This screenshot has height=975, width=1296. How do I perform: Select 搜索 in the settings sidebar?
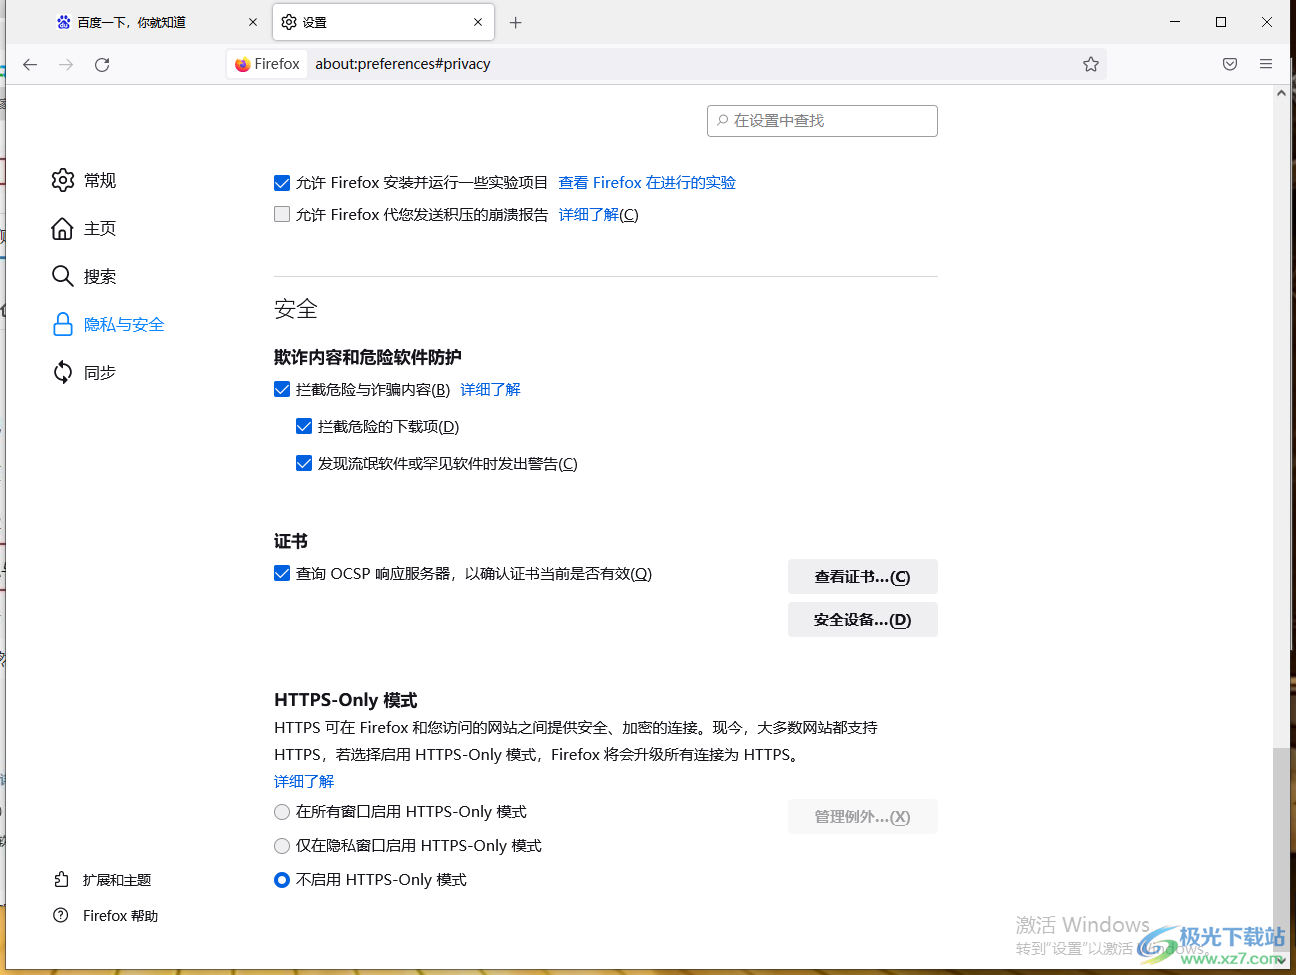[x=100, y=276]
